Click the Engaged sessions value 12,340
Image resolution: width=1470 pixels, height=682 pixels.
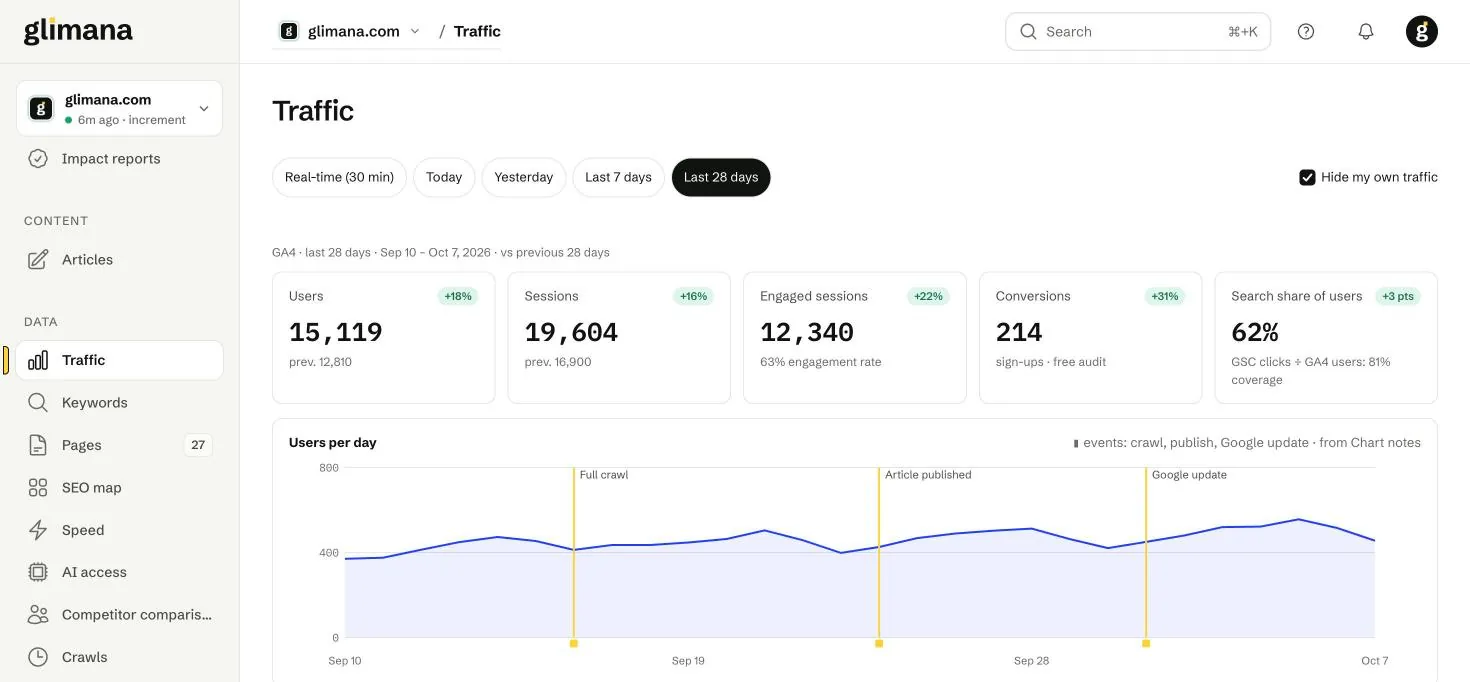807,332
